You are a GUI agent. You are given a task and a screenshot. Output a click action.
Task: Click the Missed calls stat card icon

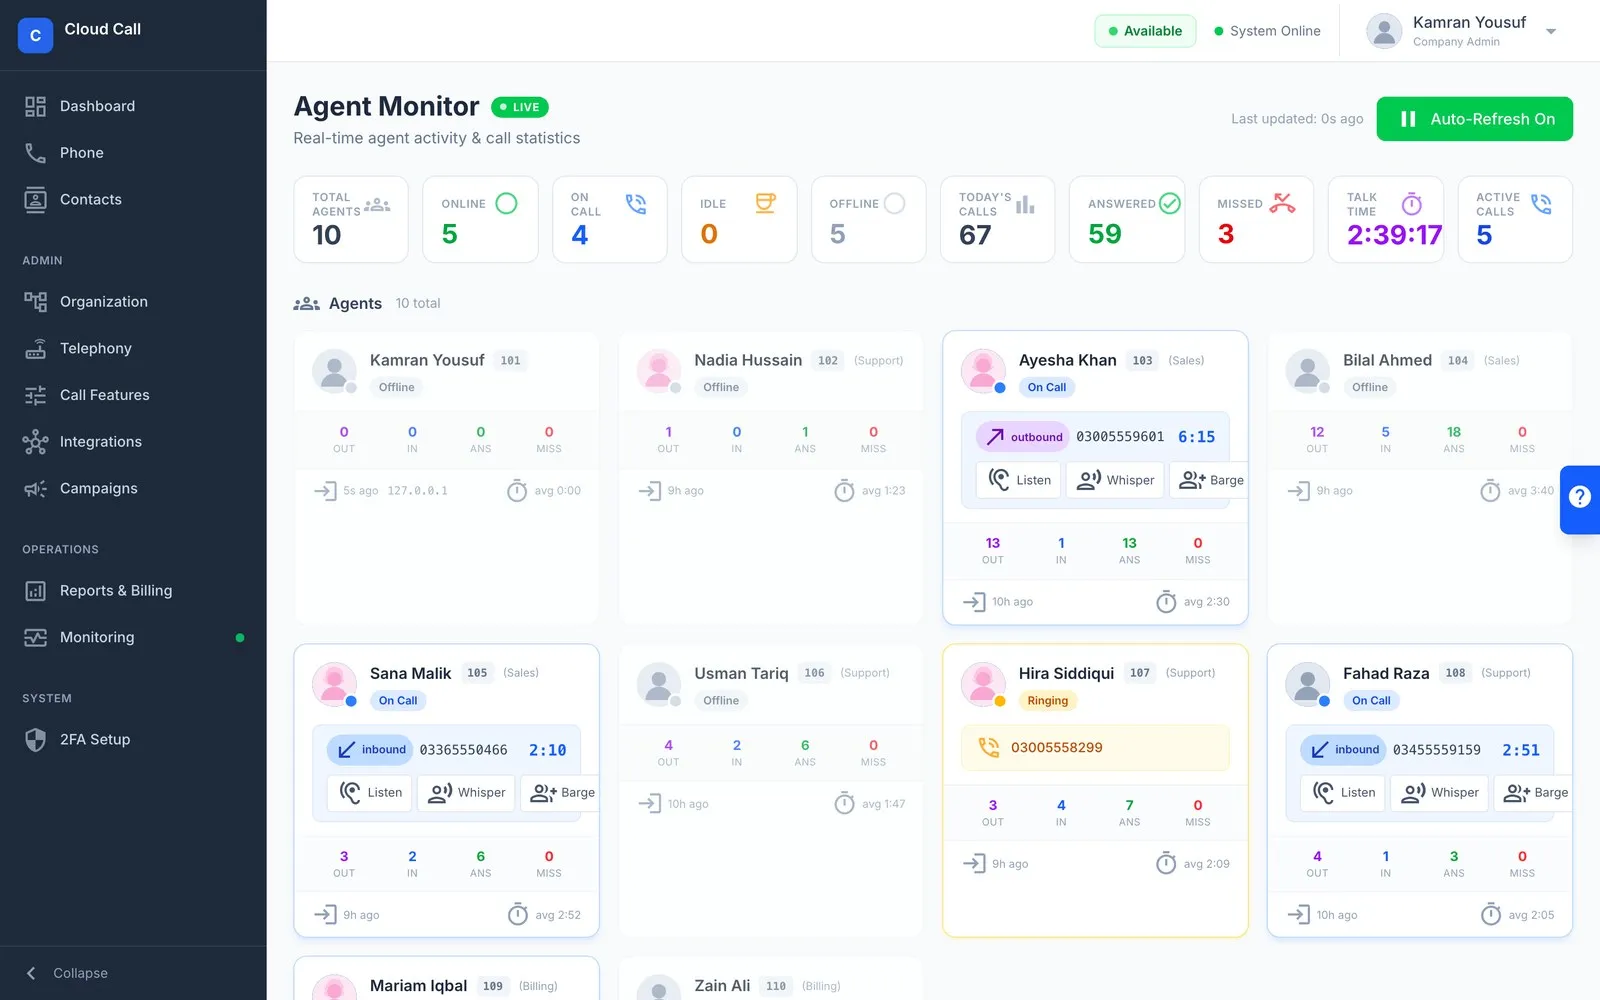coord(1283,204)
